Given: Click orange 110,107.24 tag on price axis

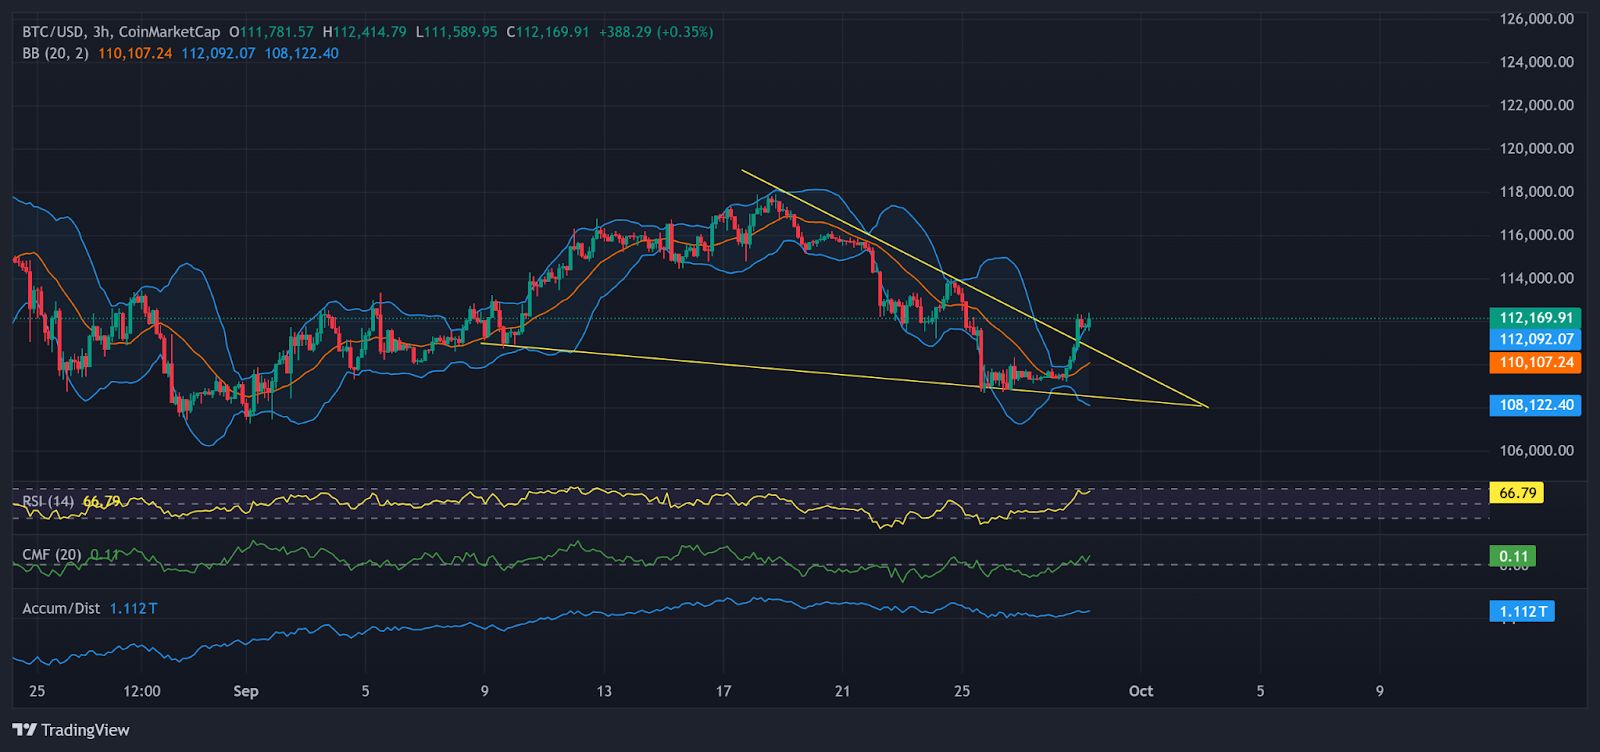Looking at the screenshot, I should 1535,362.
